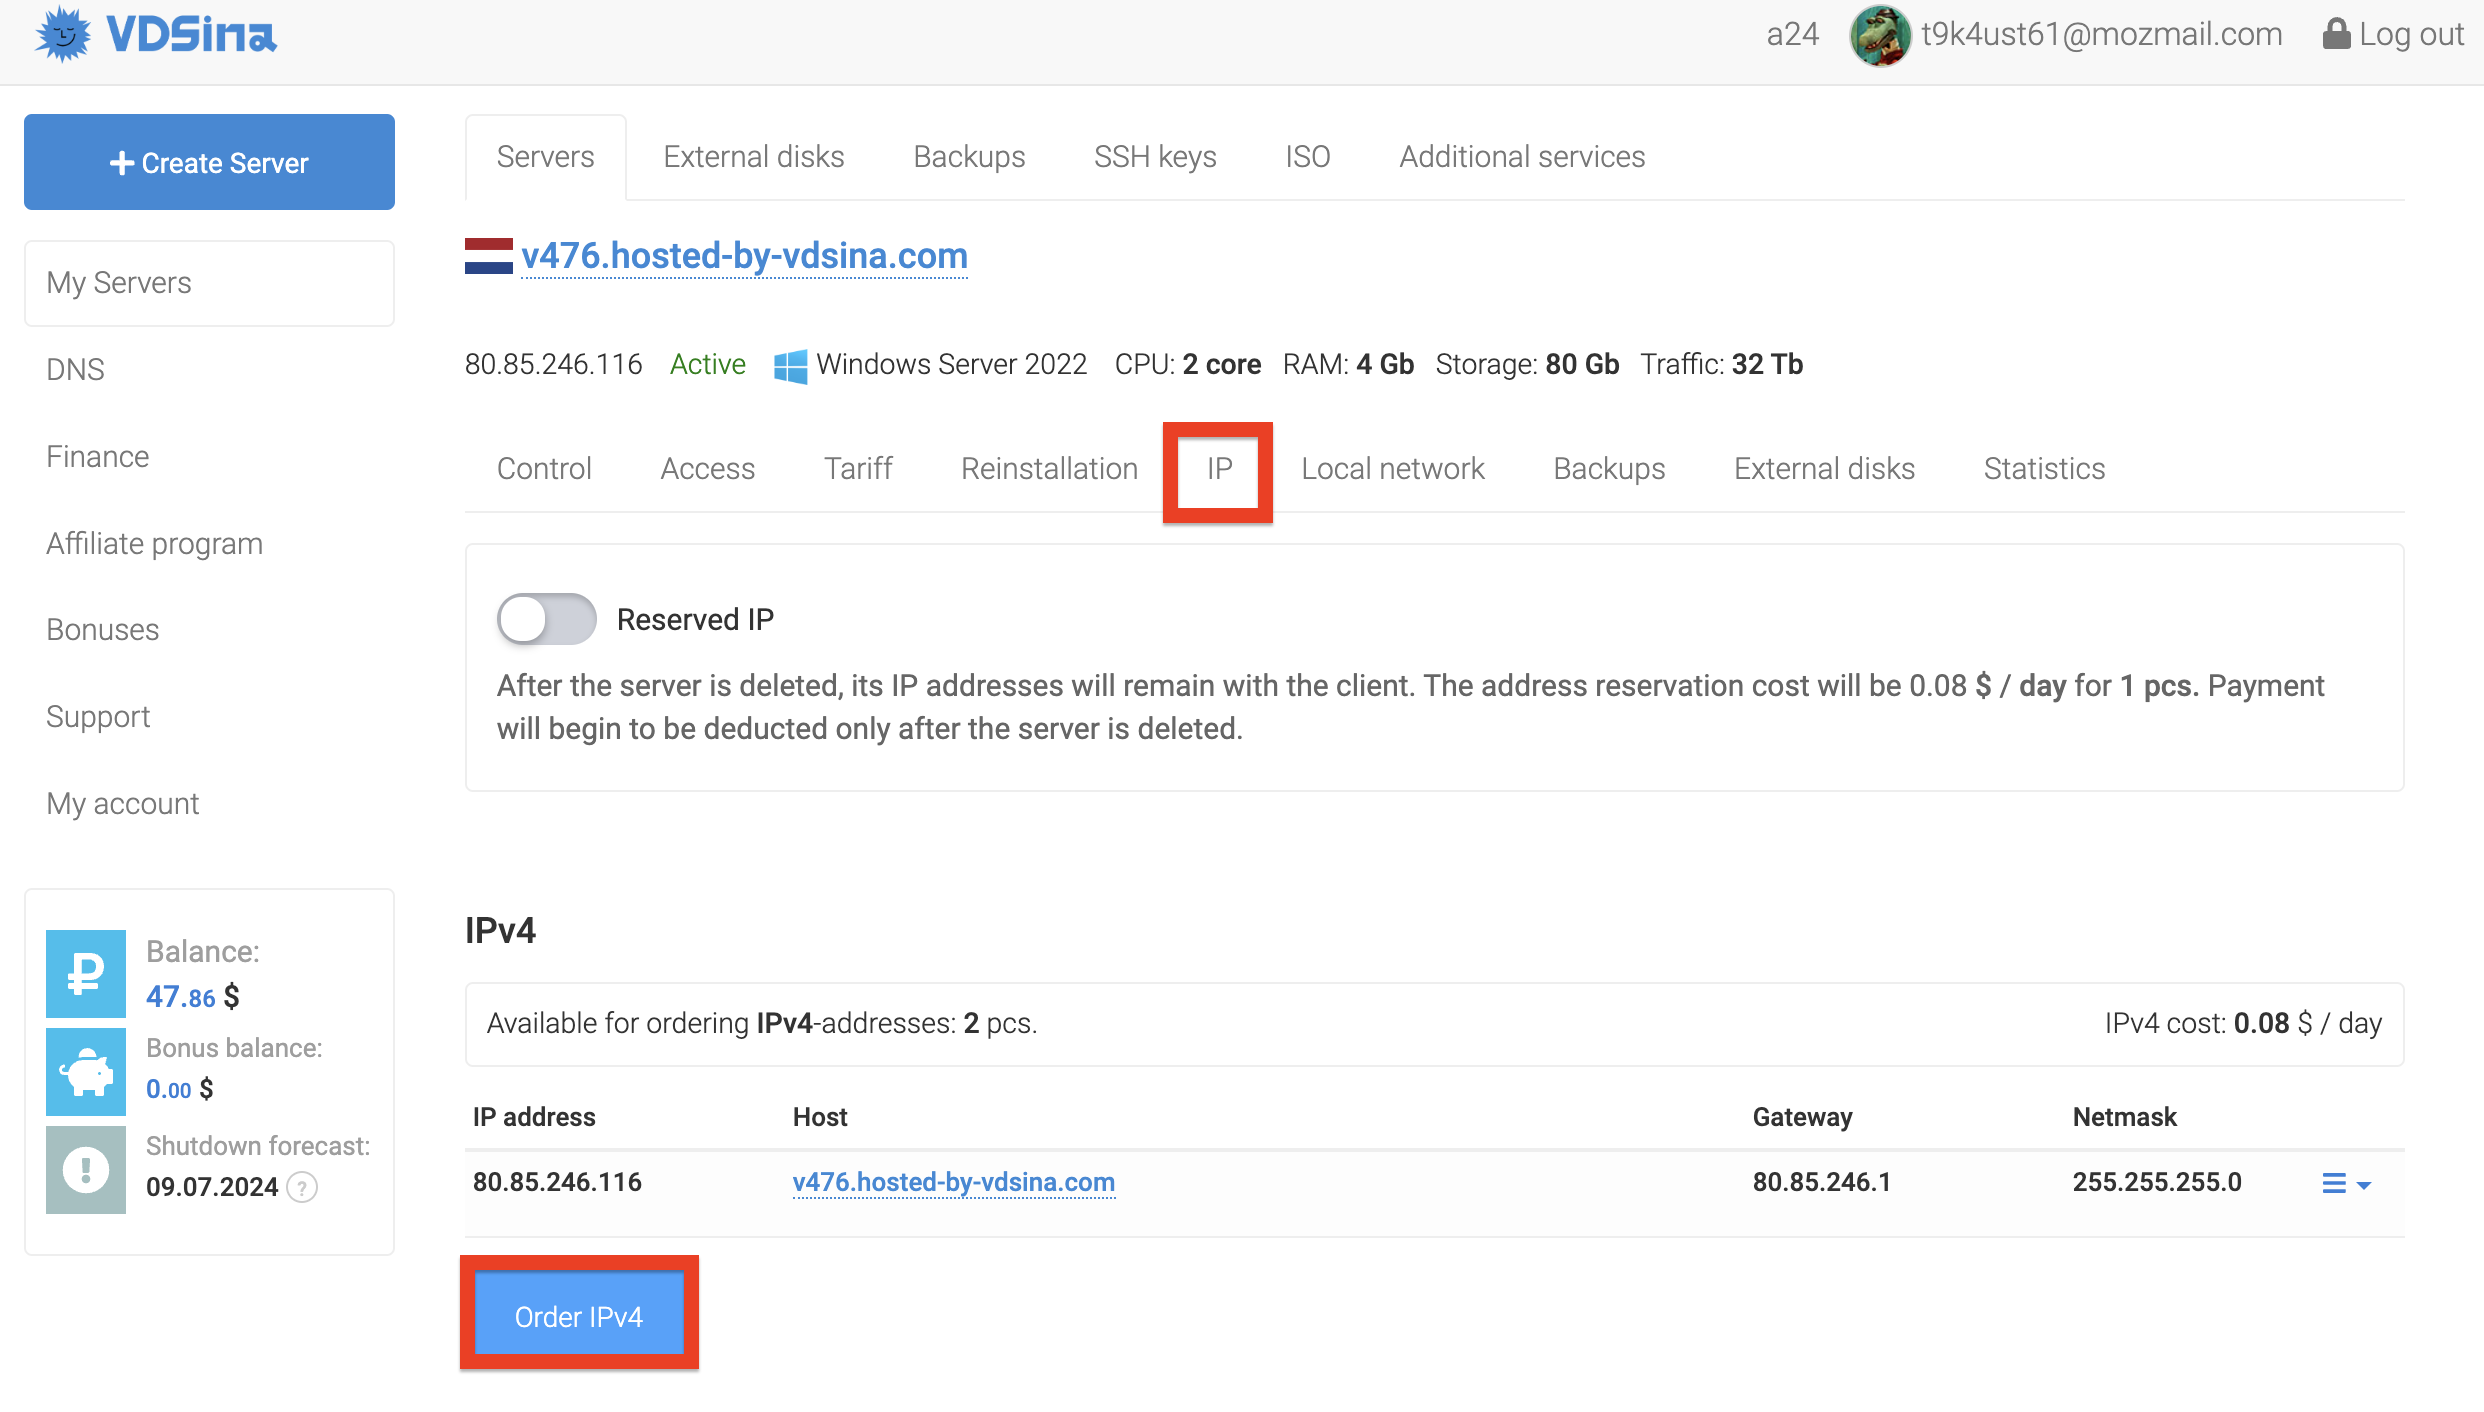Click the Netherlands flag next to server name

coord(488,256)
